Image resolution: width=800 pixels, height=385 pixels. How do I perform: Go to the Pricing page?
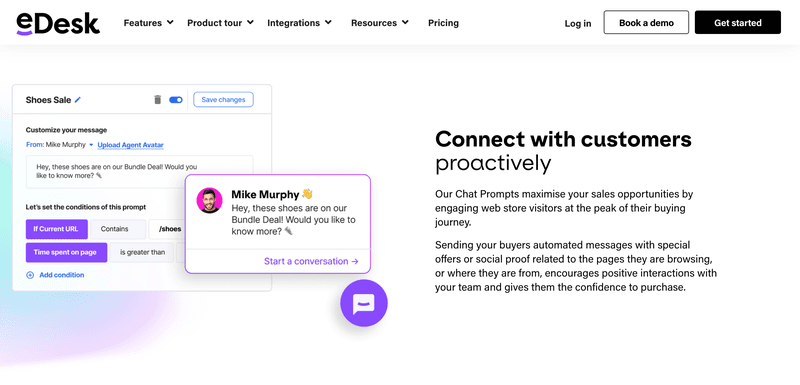(443, 23)
